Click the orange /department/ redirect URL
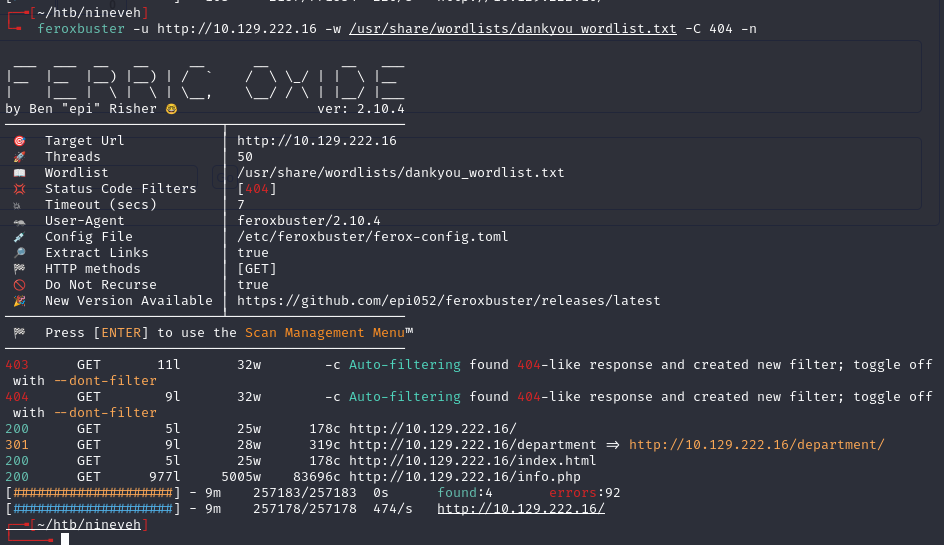The height and width of the screenshot is (545, 944). [x=756, y=445]
